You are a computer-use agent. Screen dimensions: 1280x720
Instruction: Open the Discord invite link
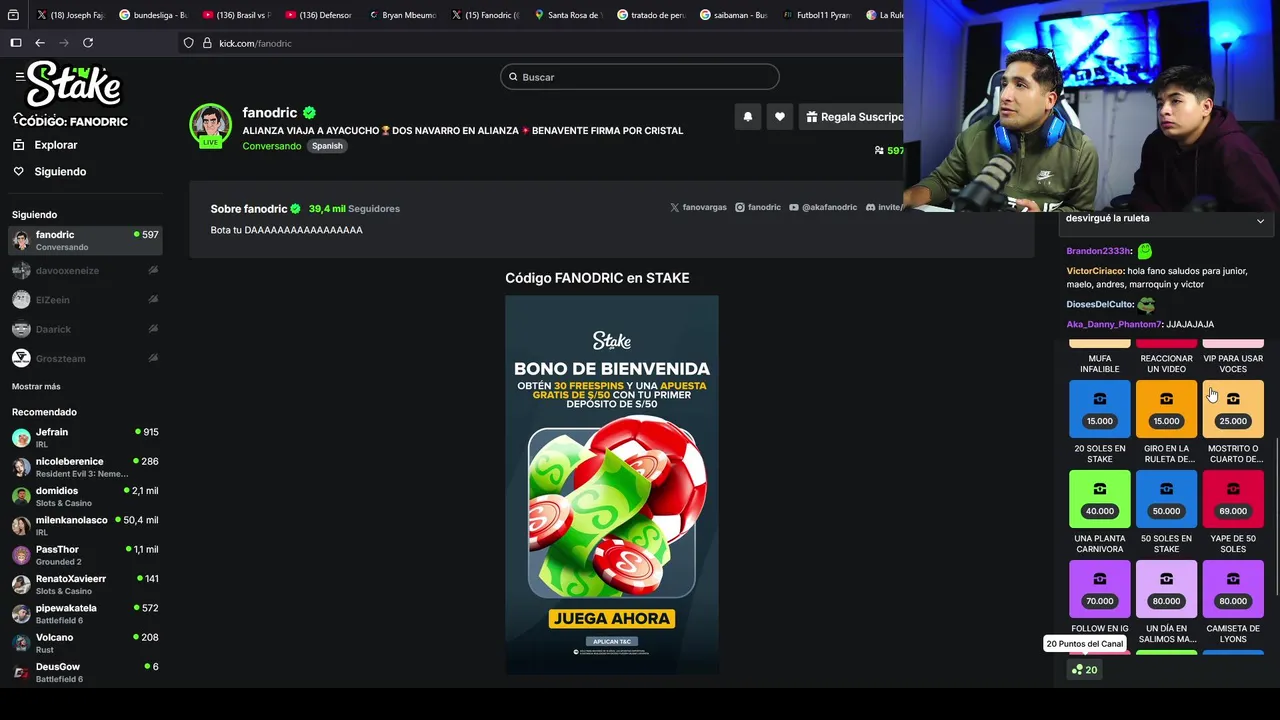[x=884, y=207]
